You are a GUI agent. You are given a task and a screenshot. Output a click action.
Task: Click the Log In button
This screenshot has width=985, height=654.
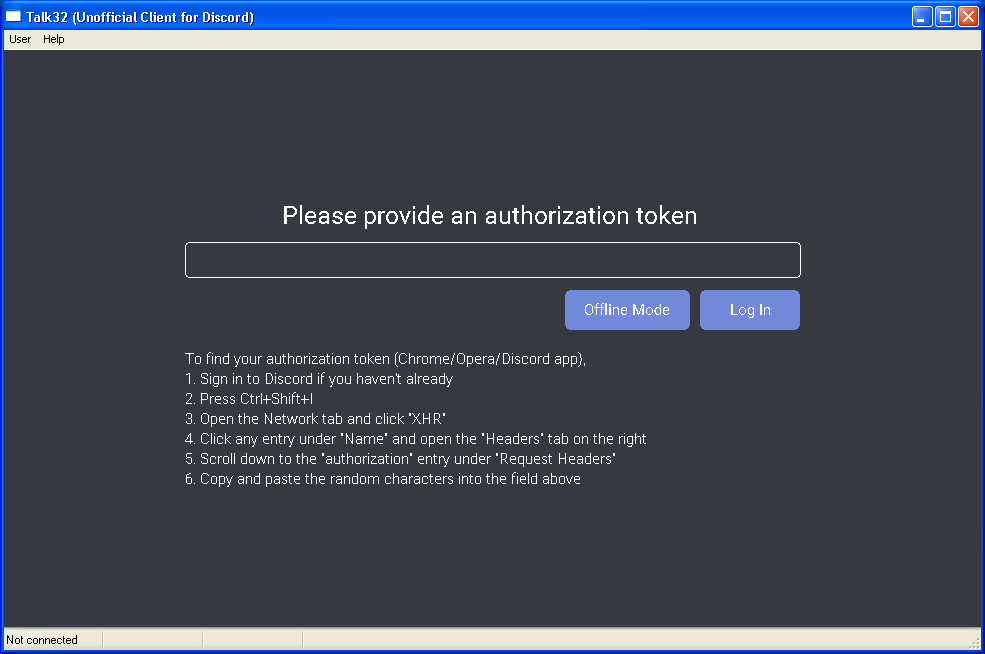tap(749, 310)
